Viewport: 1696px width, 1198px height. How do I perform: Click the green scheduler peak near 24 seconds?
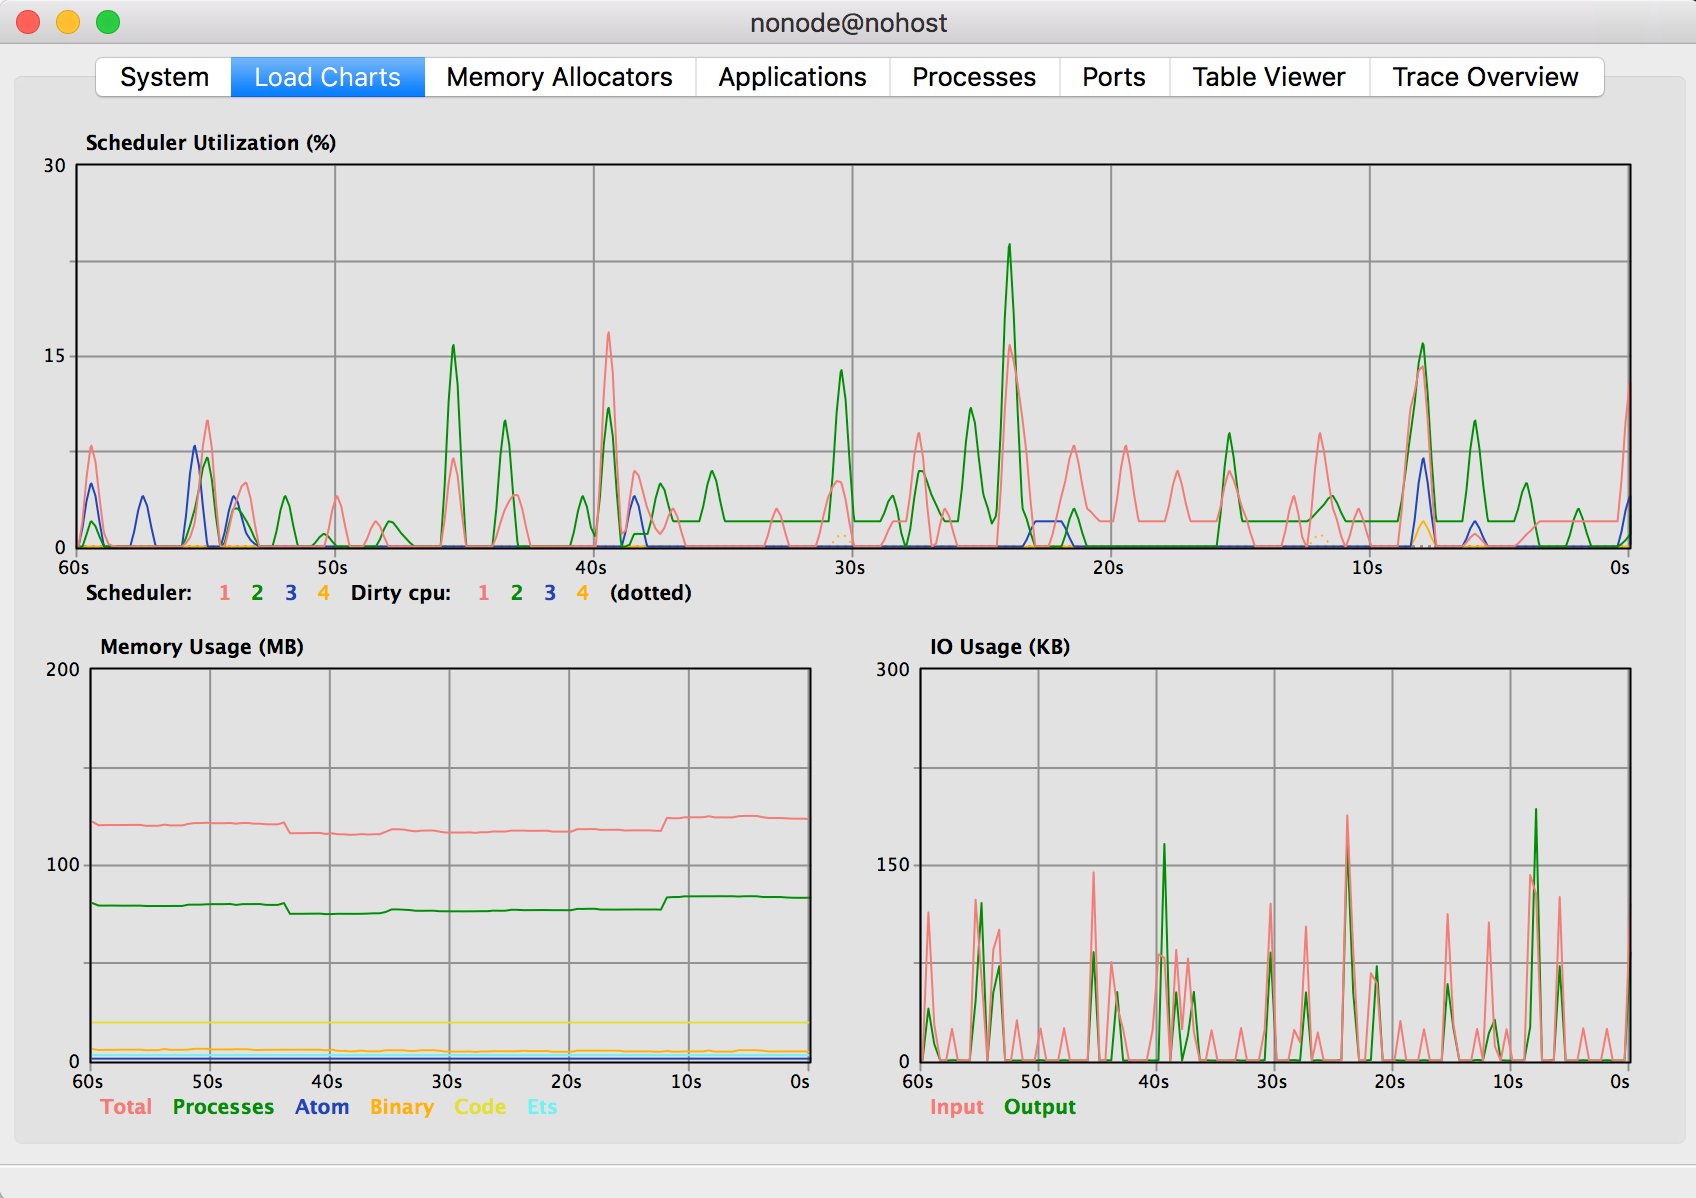1009,248
